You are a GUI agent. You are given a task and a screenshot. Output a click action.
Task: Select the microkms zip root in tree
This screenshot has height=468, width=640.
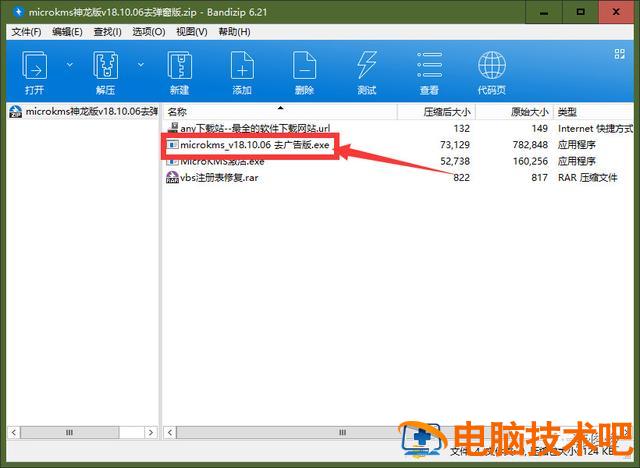83,111
